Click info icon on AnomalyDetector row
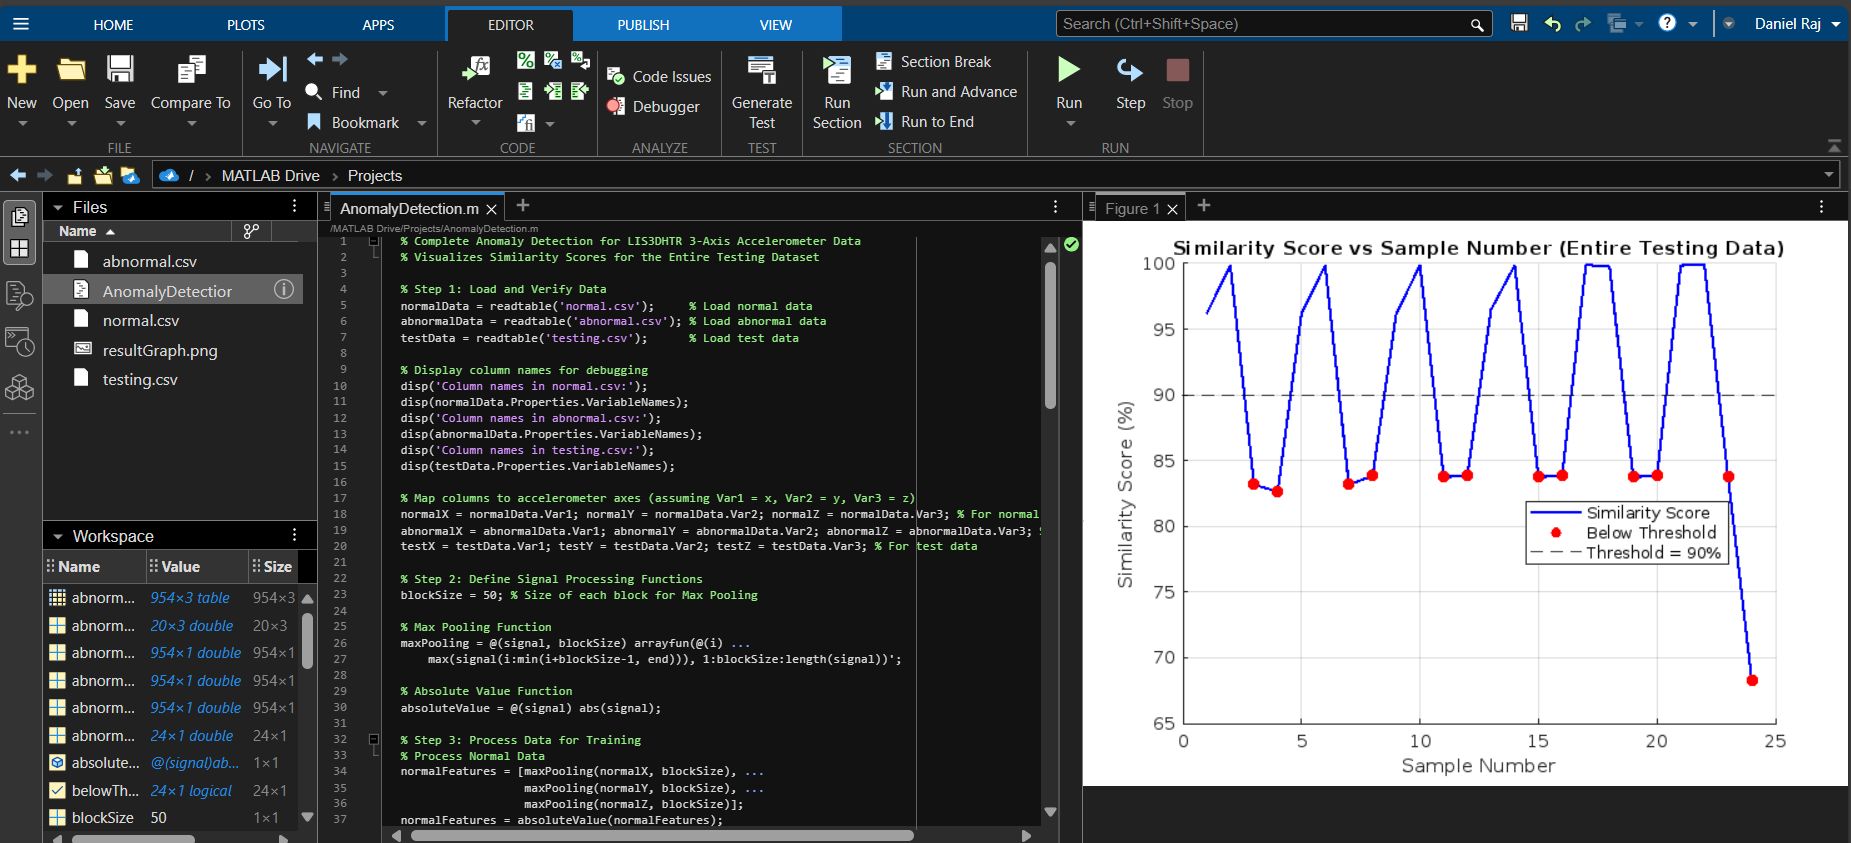The image size is (1851, 843). pyautogui.click(x=284, y=290)
